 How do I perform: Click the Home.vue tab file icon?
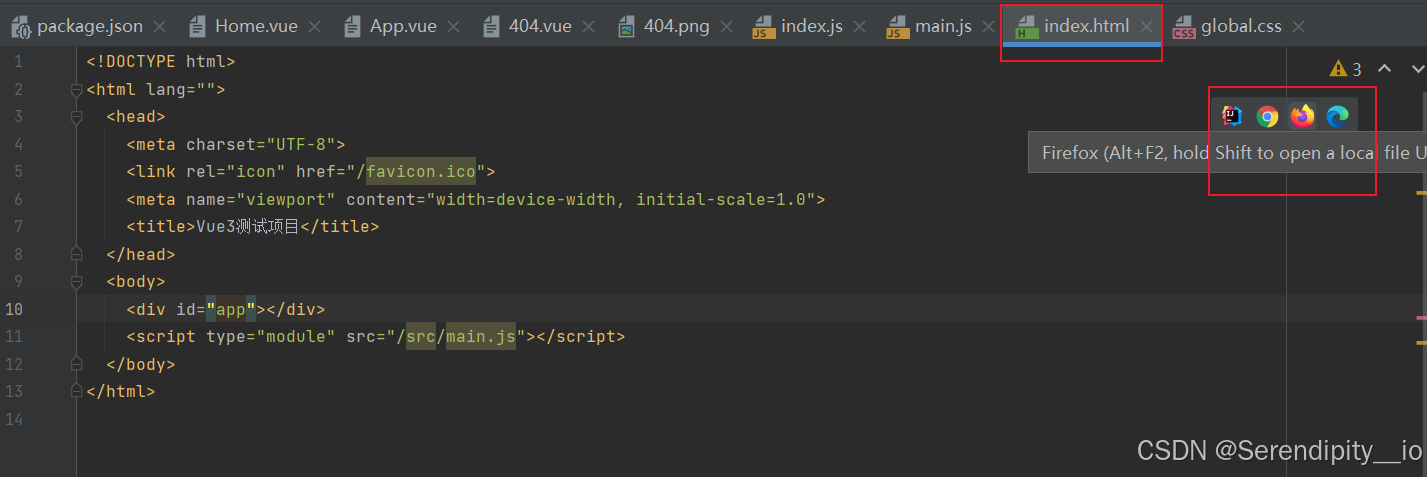coord(198,27)
